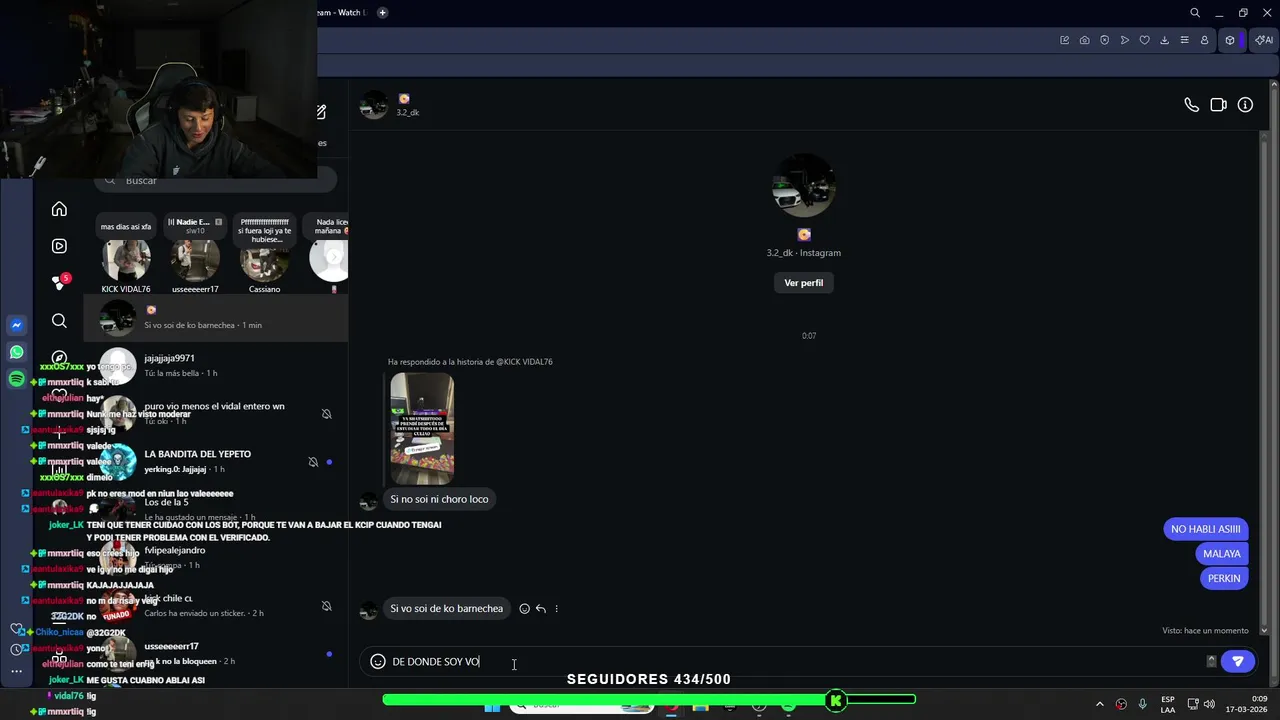Open ad blocker shield icon
Screen dimensions: 1280x720
click(x=1104, y=40)
